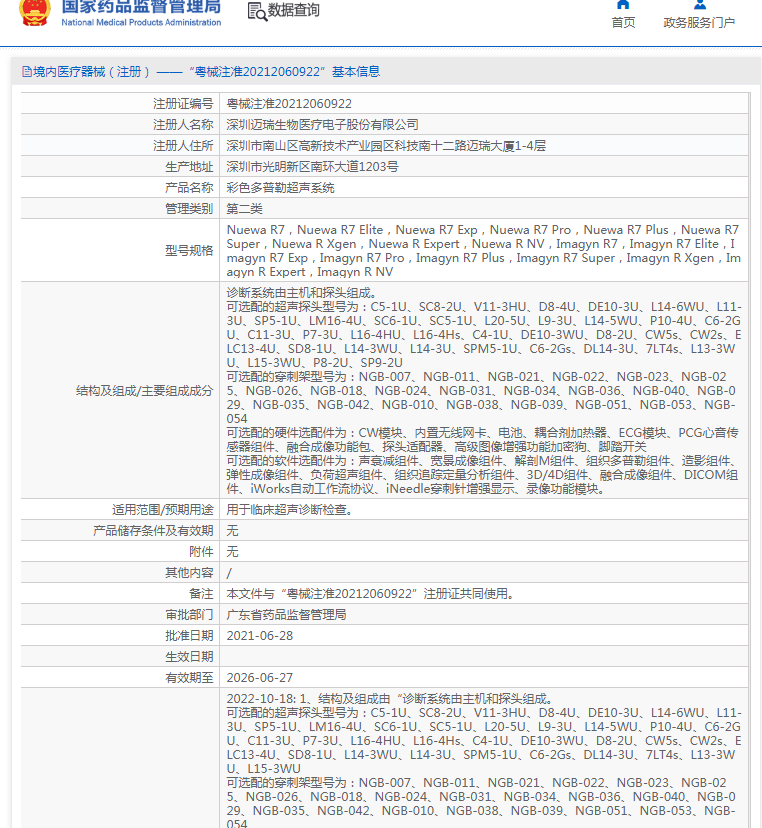Click the 生产地址 label
The width and height of the screenshot is (762, 828).
coord(189,167)
